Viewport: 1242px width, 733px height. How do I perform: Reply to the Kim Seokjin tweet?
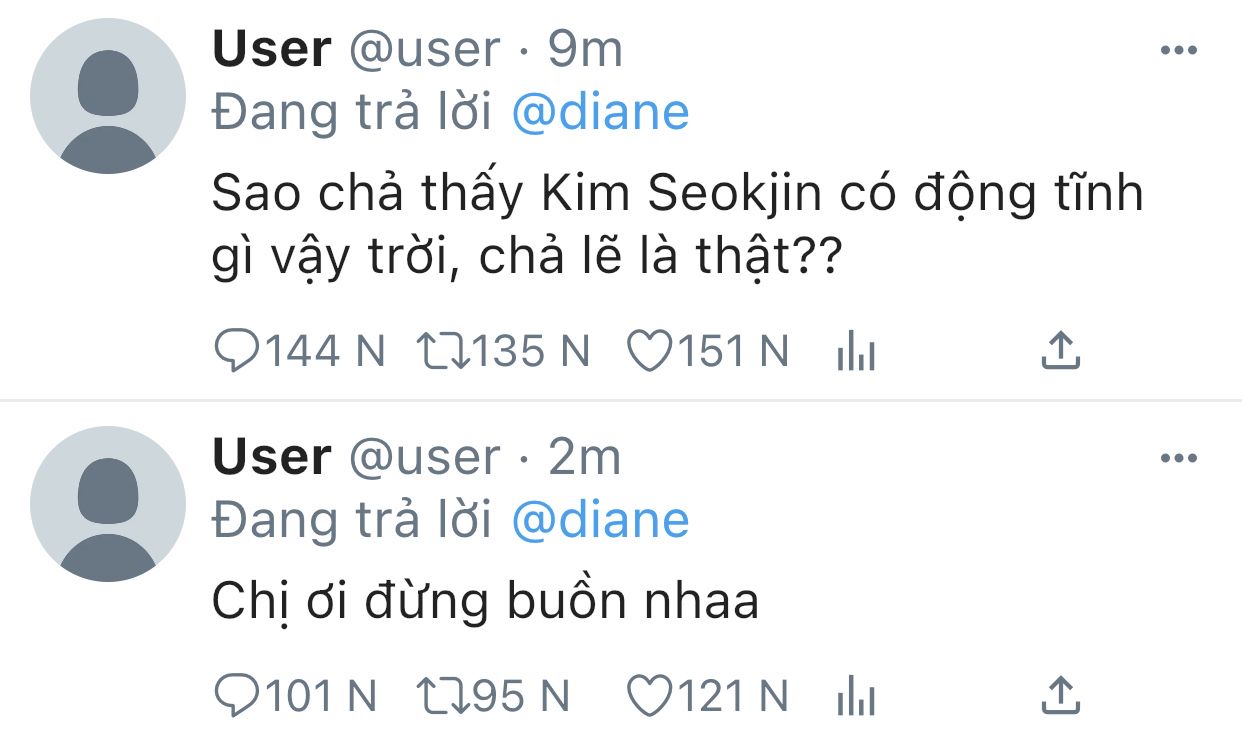(236, 352)
